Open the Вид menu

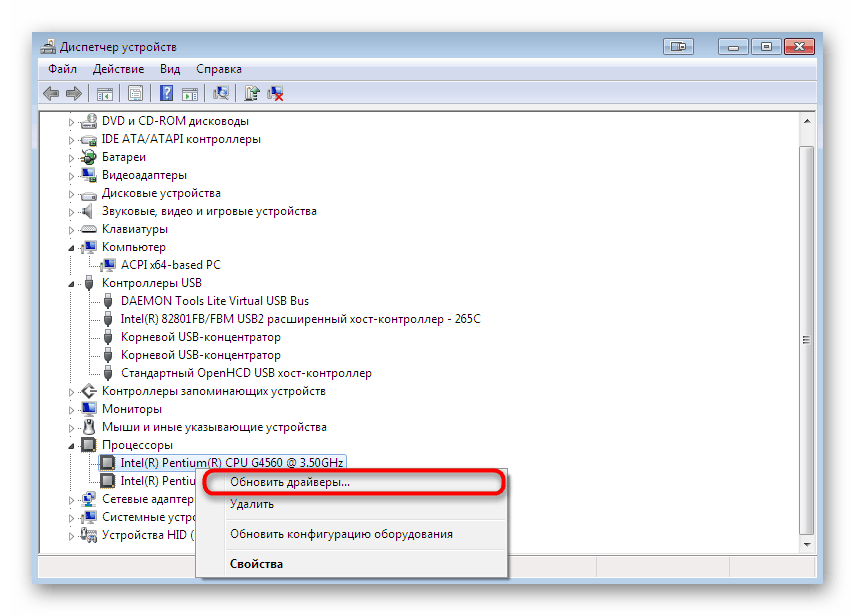170,69
